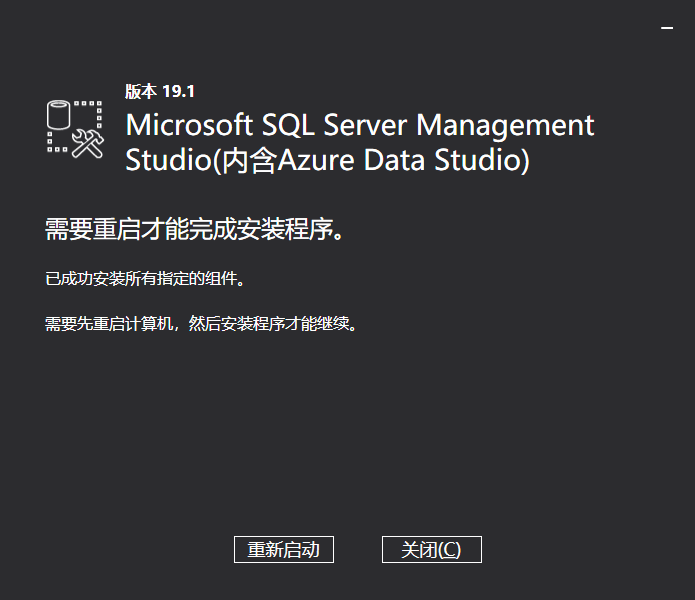The width and height of the screenshot is (695, 600).
Task: Click the text 已成功安装所有指定的组件。
Action: point(145,279)
